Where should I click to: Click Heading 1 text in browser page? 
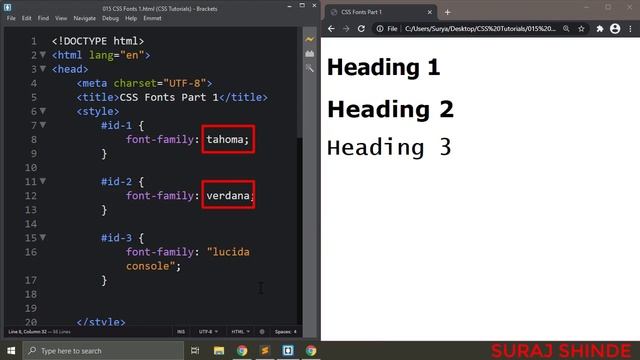tap(383, 67)
